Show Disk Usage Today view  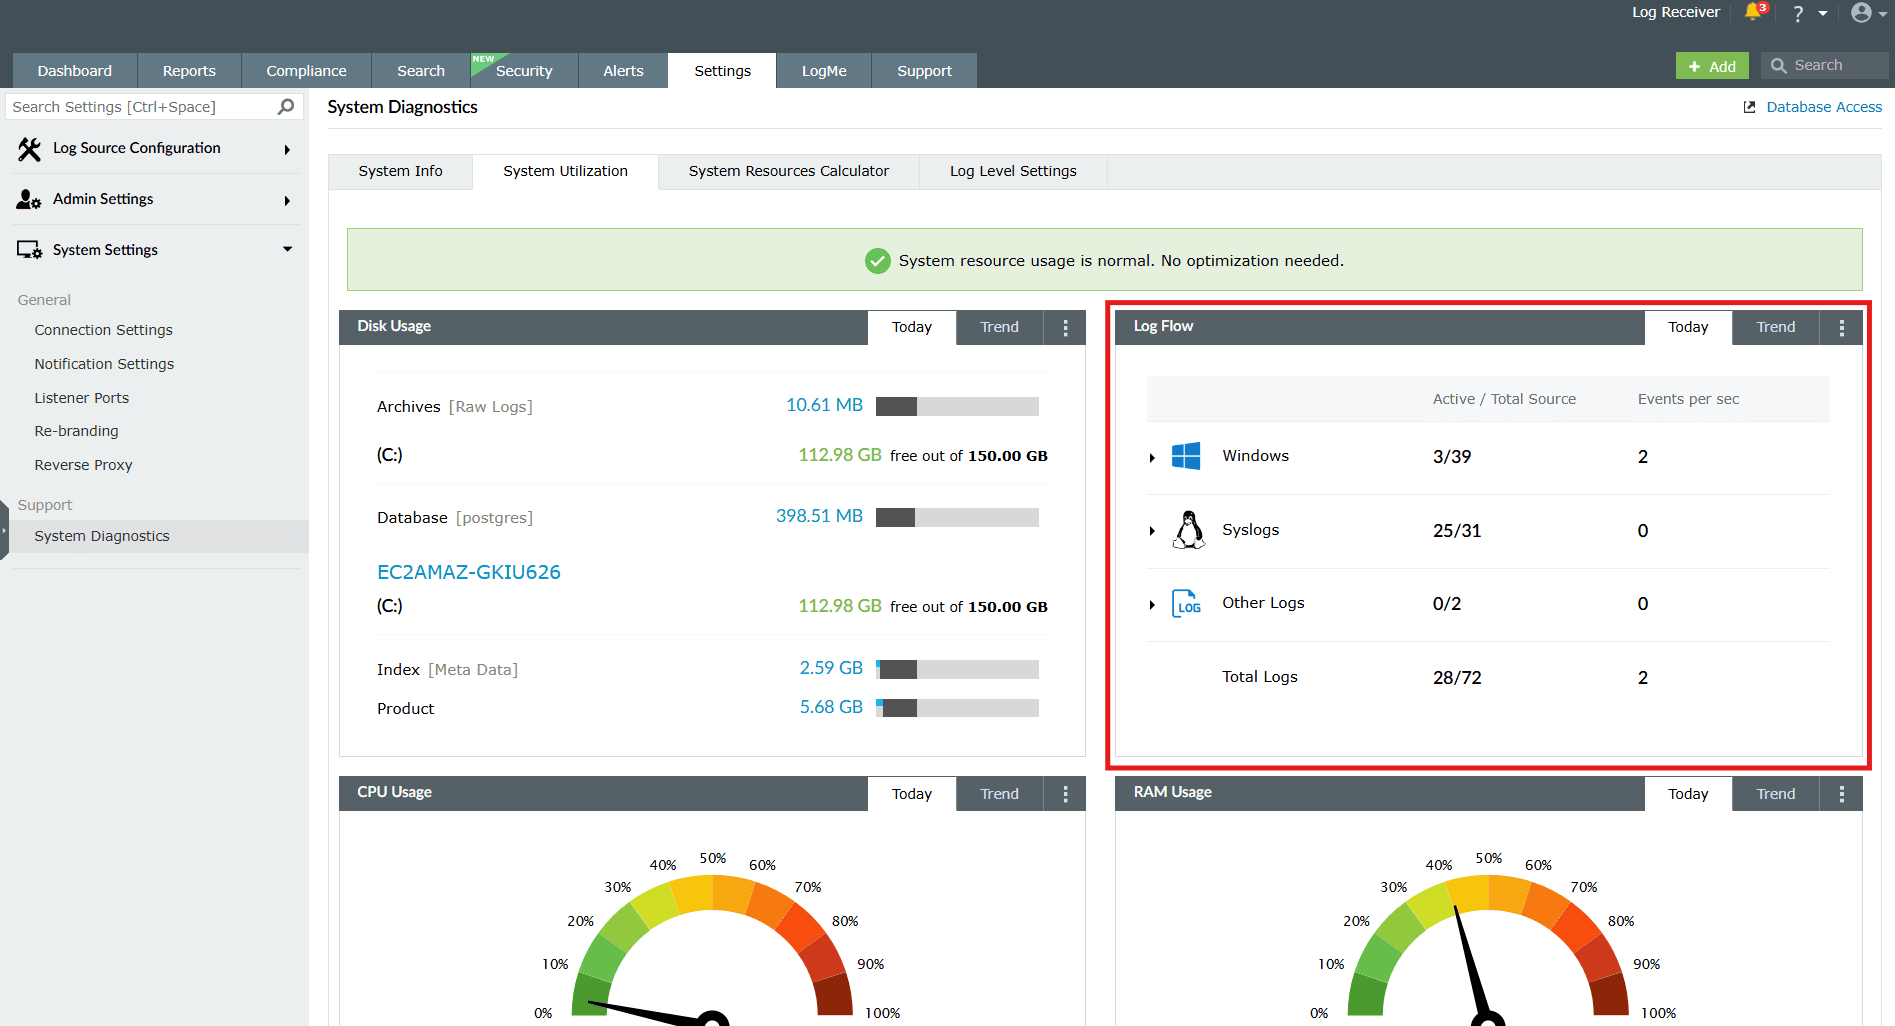coord(911,327)
